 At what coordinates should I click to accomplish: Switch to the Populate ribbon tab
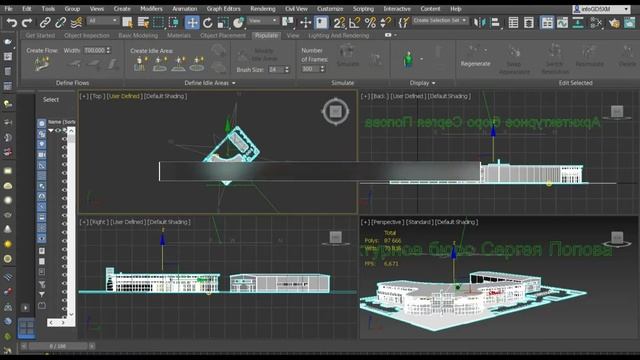pos(266,36)
